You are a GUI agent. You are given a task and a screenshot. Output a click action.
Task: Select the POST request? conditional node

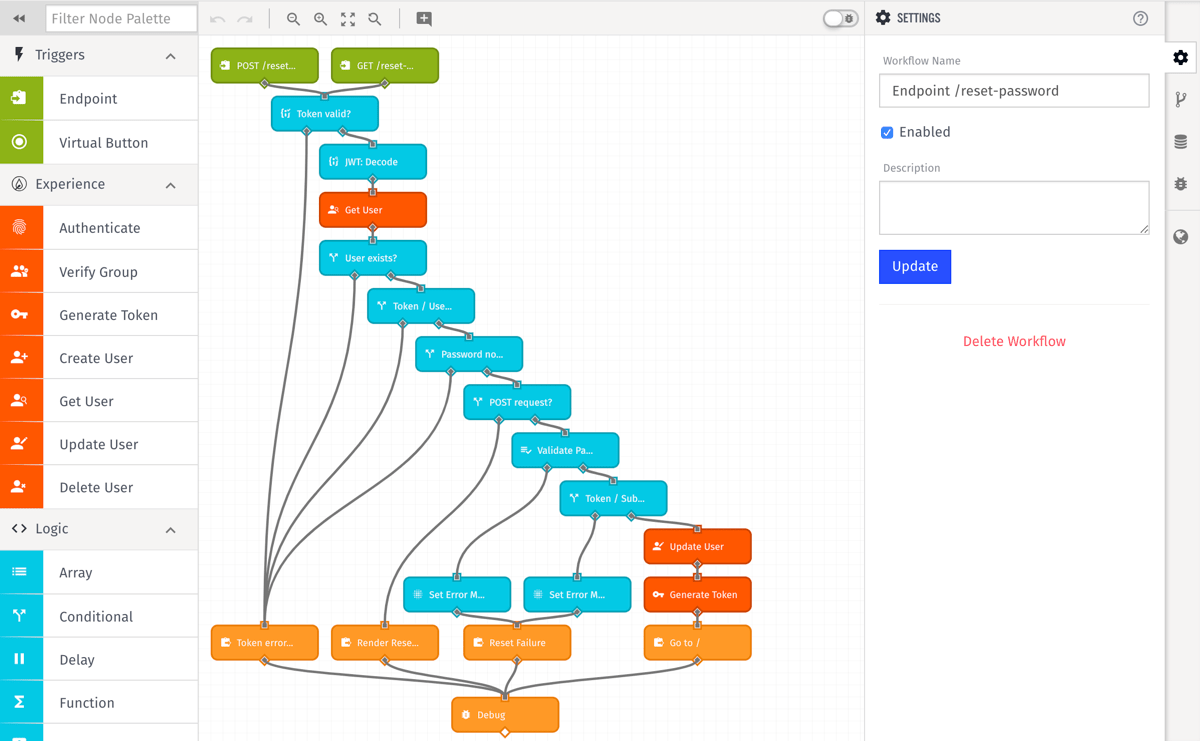pos(517,402)
